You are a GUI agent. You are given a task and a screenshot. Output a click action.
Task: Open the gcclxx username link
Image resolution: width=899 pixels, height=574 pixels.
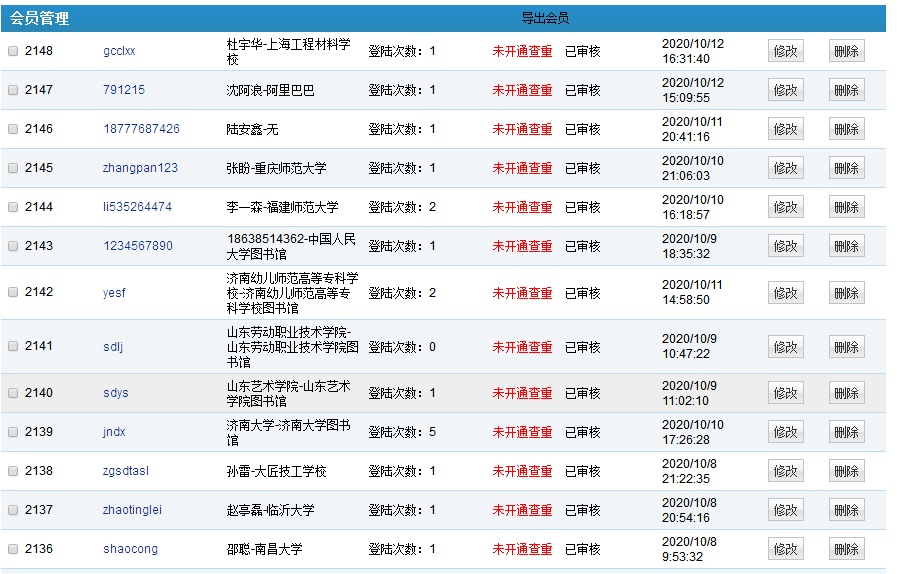[x=119, y=51]
